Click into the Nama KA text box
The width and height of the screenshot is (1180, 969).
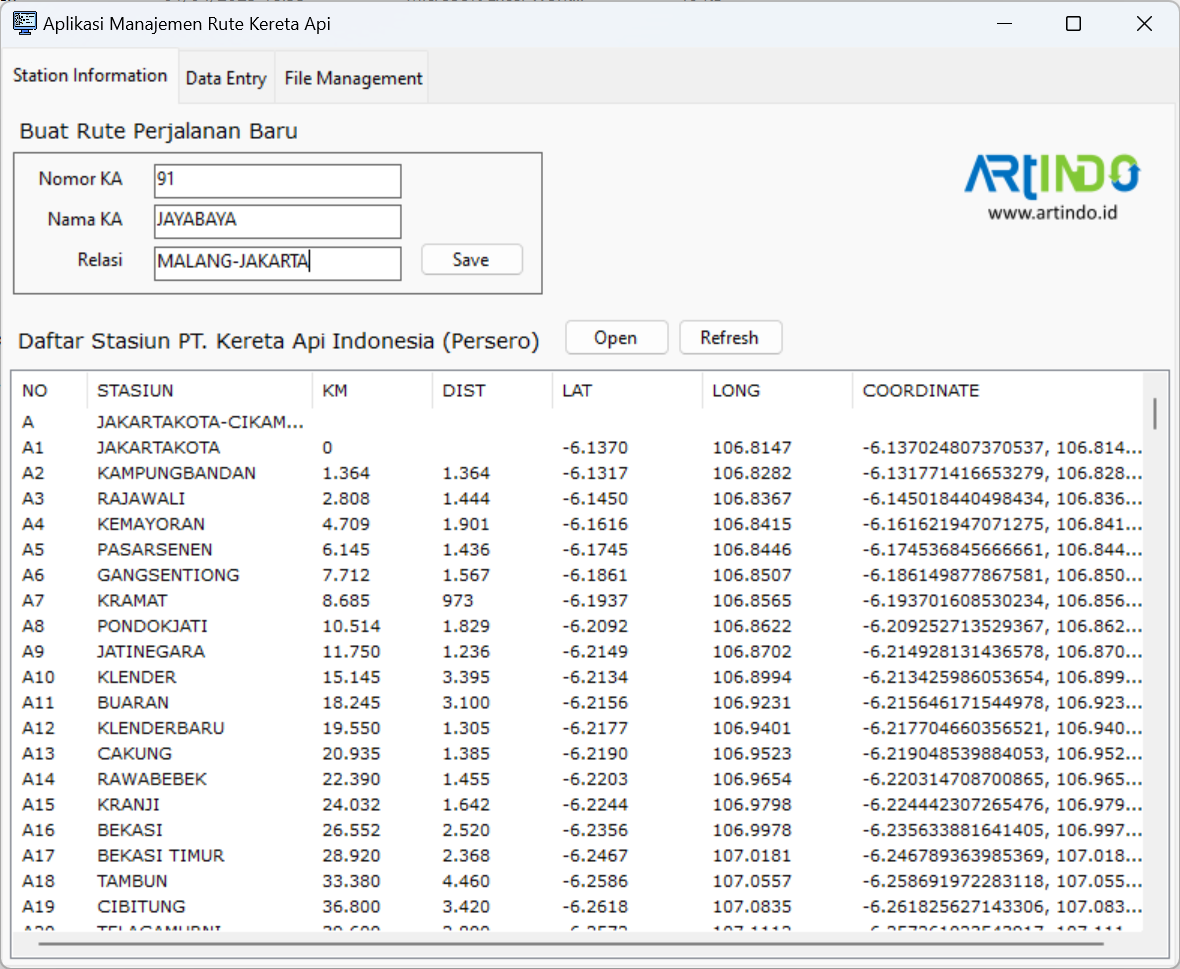(x=277, y=221)
